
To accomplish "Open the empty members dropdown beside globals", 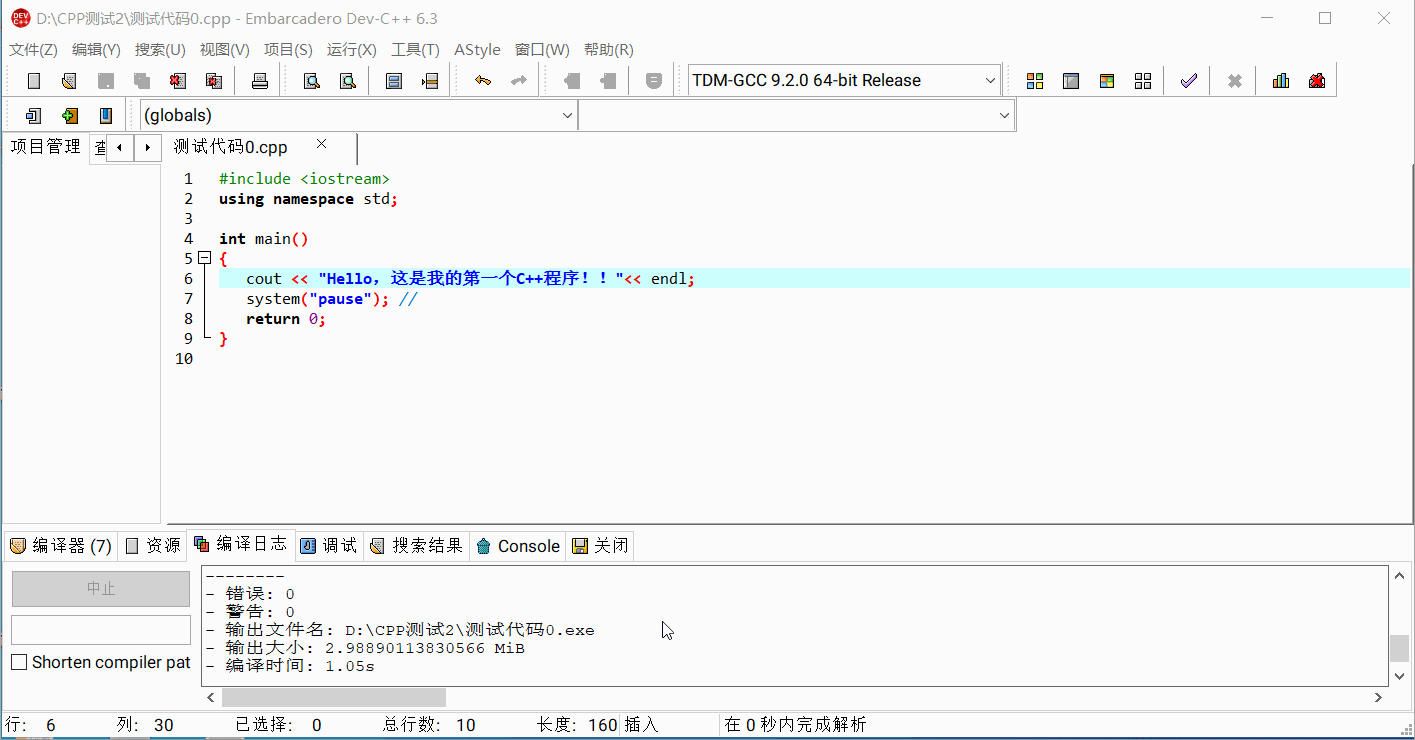I will pyautogui.click(x=1004, y=116).
